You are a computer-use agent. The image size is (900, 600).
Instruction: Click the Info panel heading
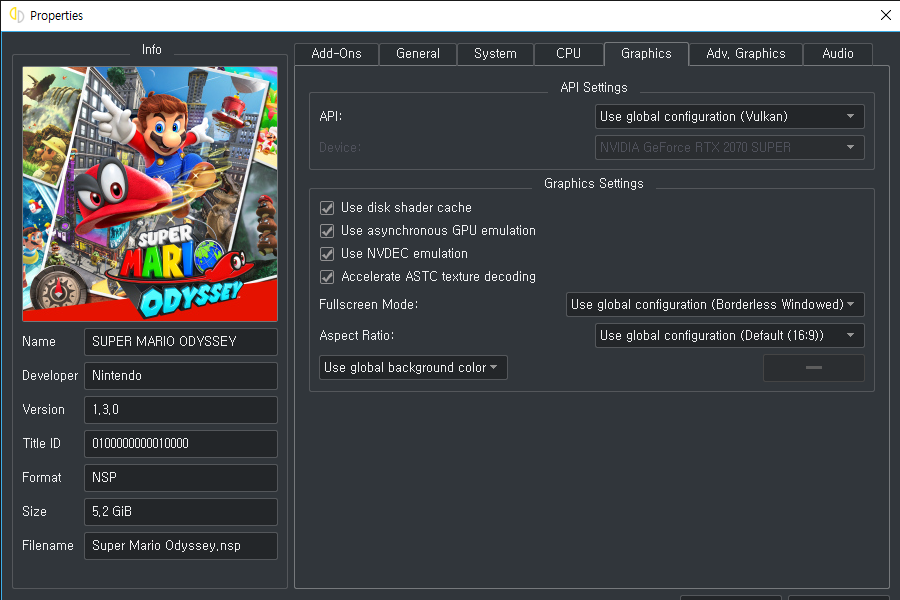pos(152,50)
